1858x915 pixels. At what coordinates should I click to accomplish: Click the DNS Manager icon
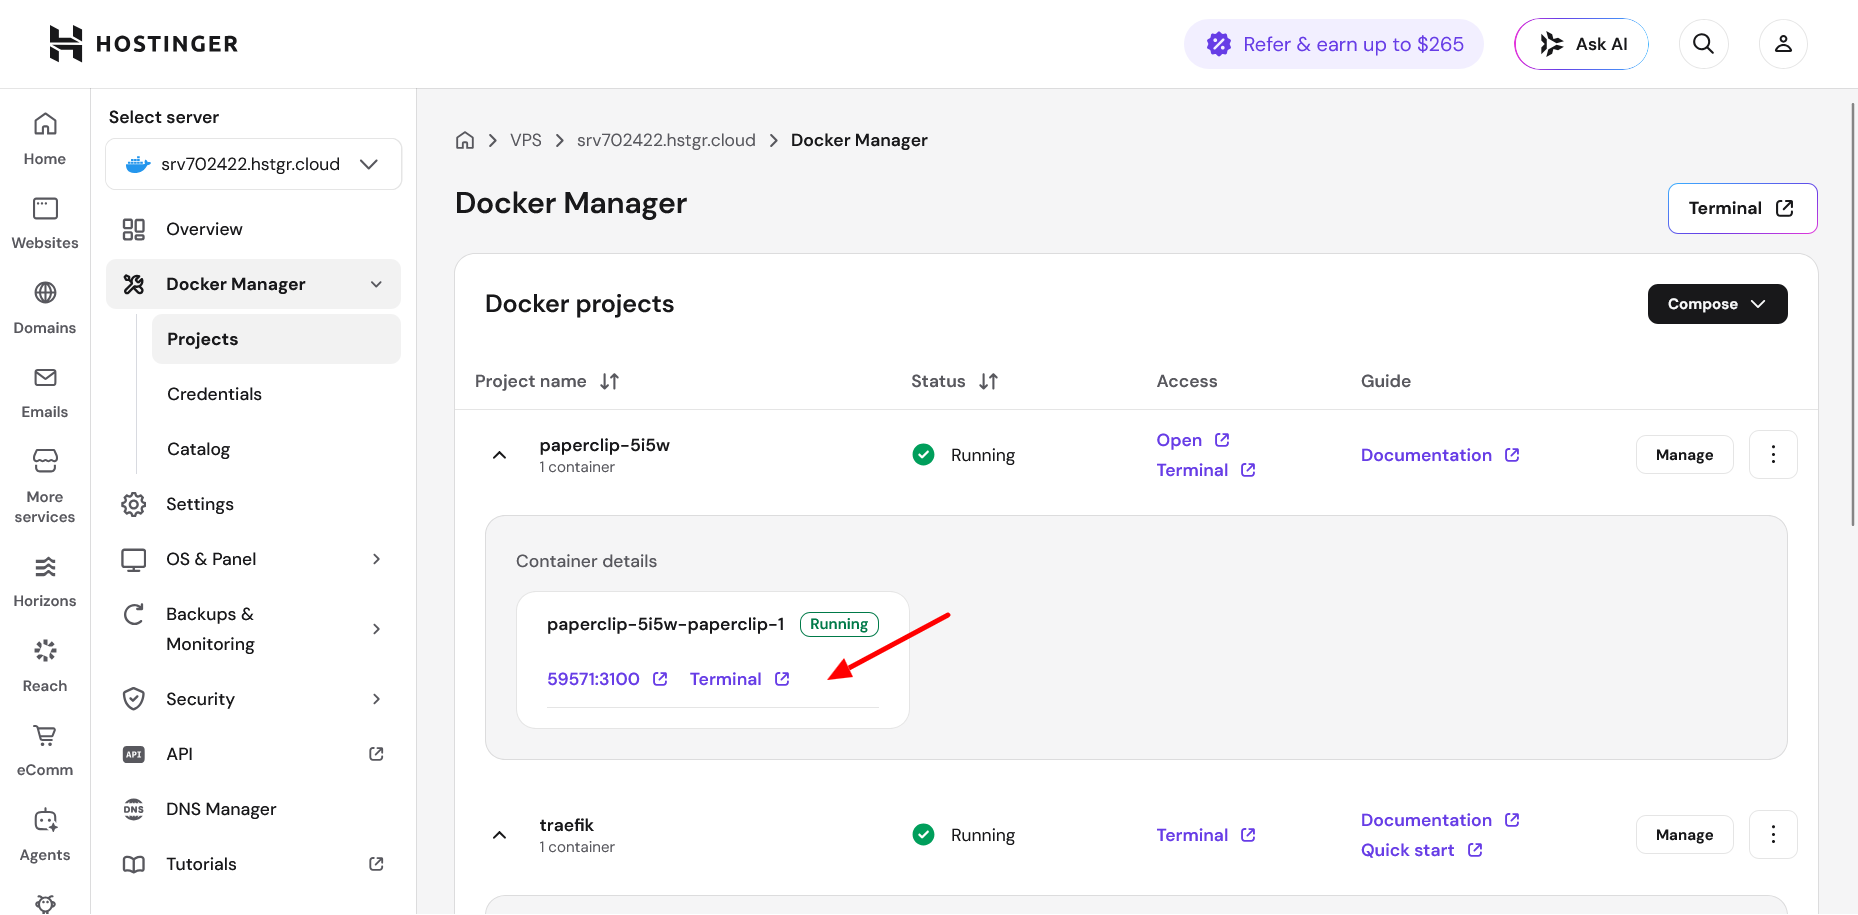click(x=134, y=809)
